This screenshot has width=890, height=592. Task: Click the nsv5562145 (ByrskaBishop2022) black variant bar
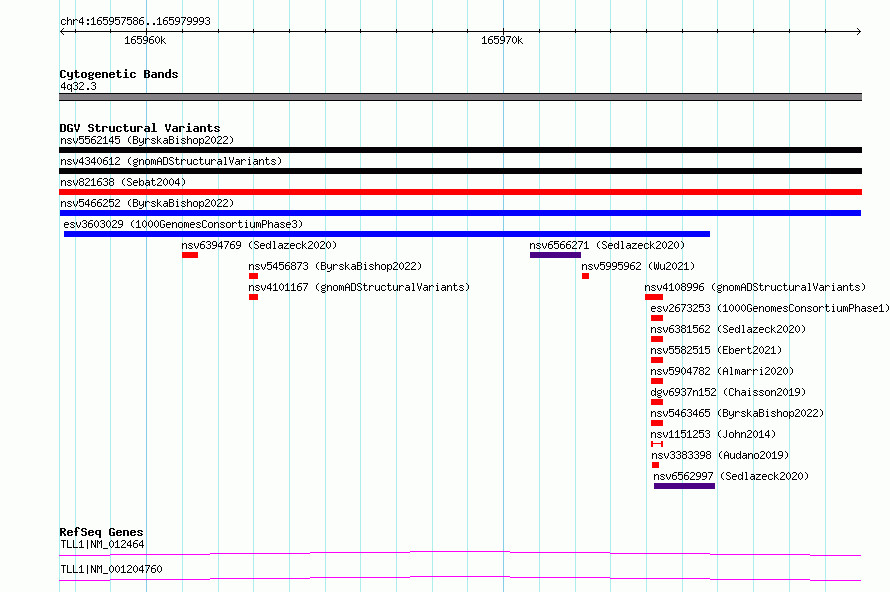coord(460,150)
